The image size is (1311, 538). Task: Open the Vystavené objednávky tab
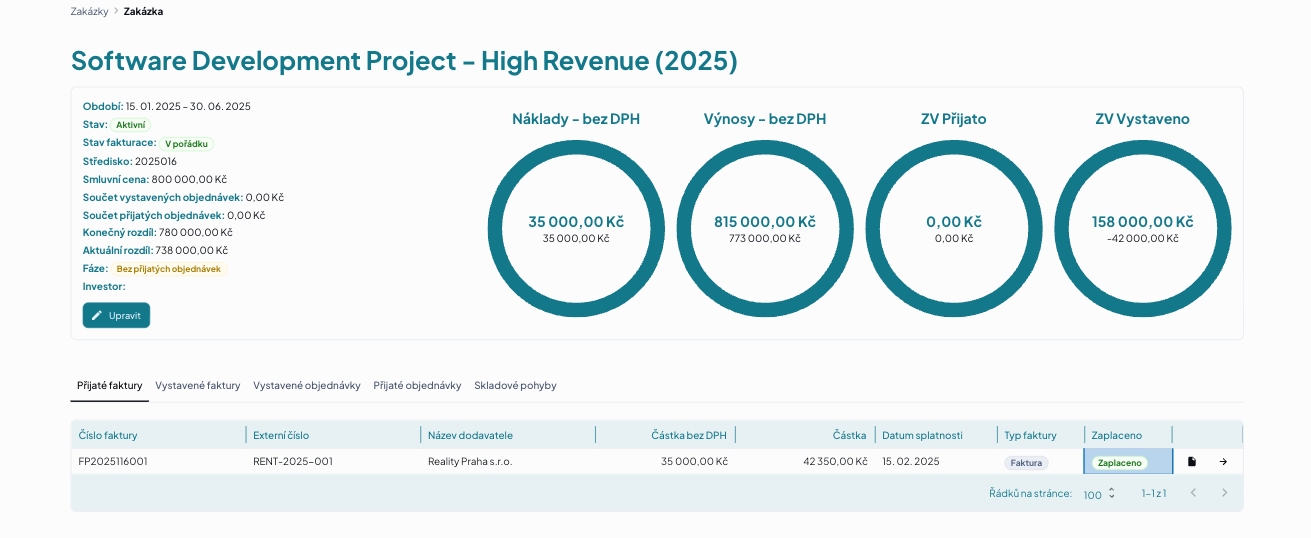(307, 385)
